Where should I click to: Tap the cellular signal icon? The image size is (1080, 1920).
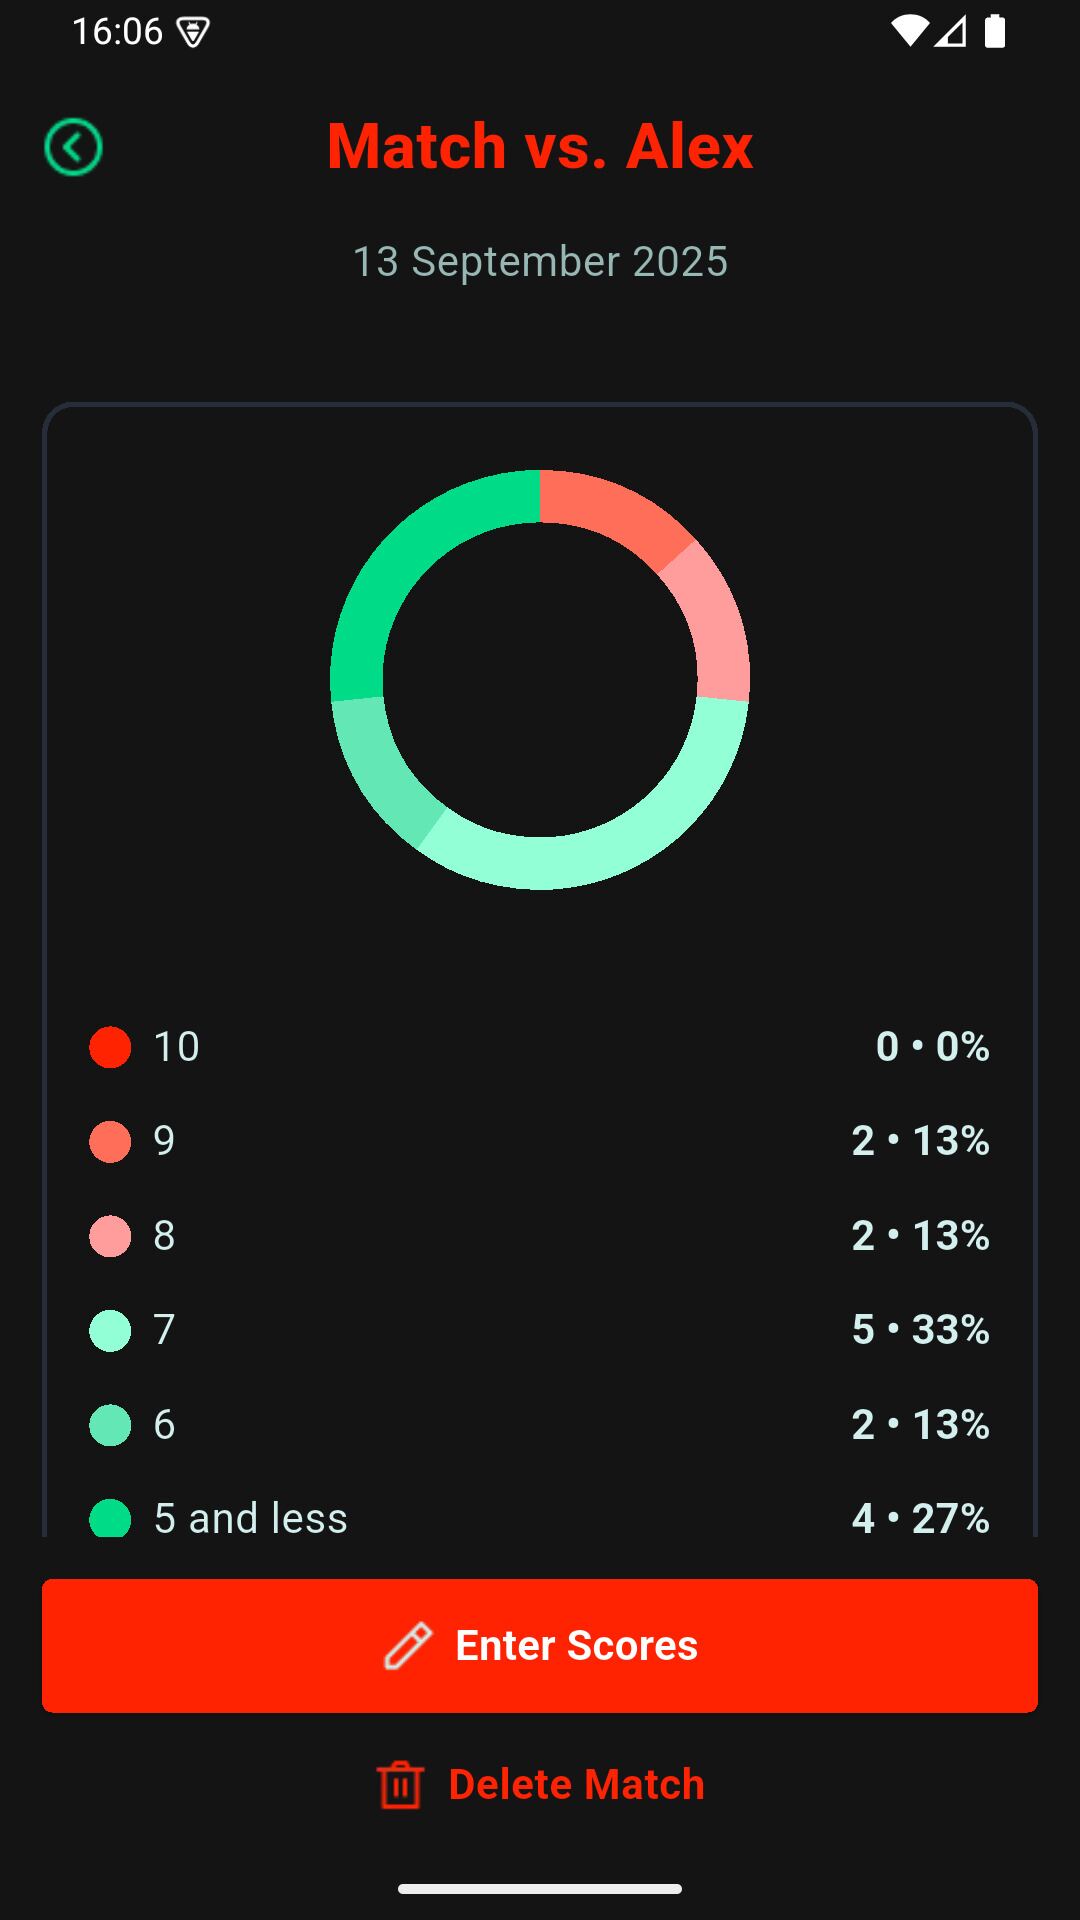click(949, 31)
